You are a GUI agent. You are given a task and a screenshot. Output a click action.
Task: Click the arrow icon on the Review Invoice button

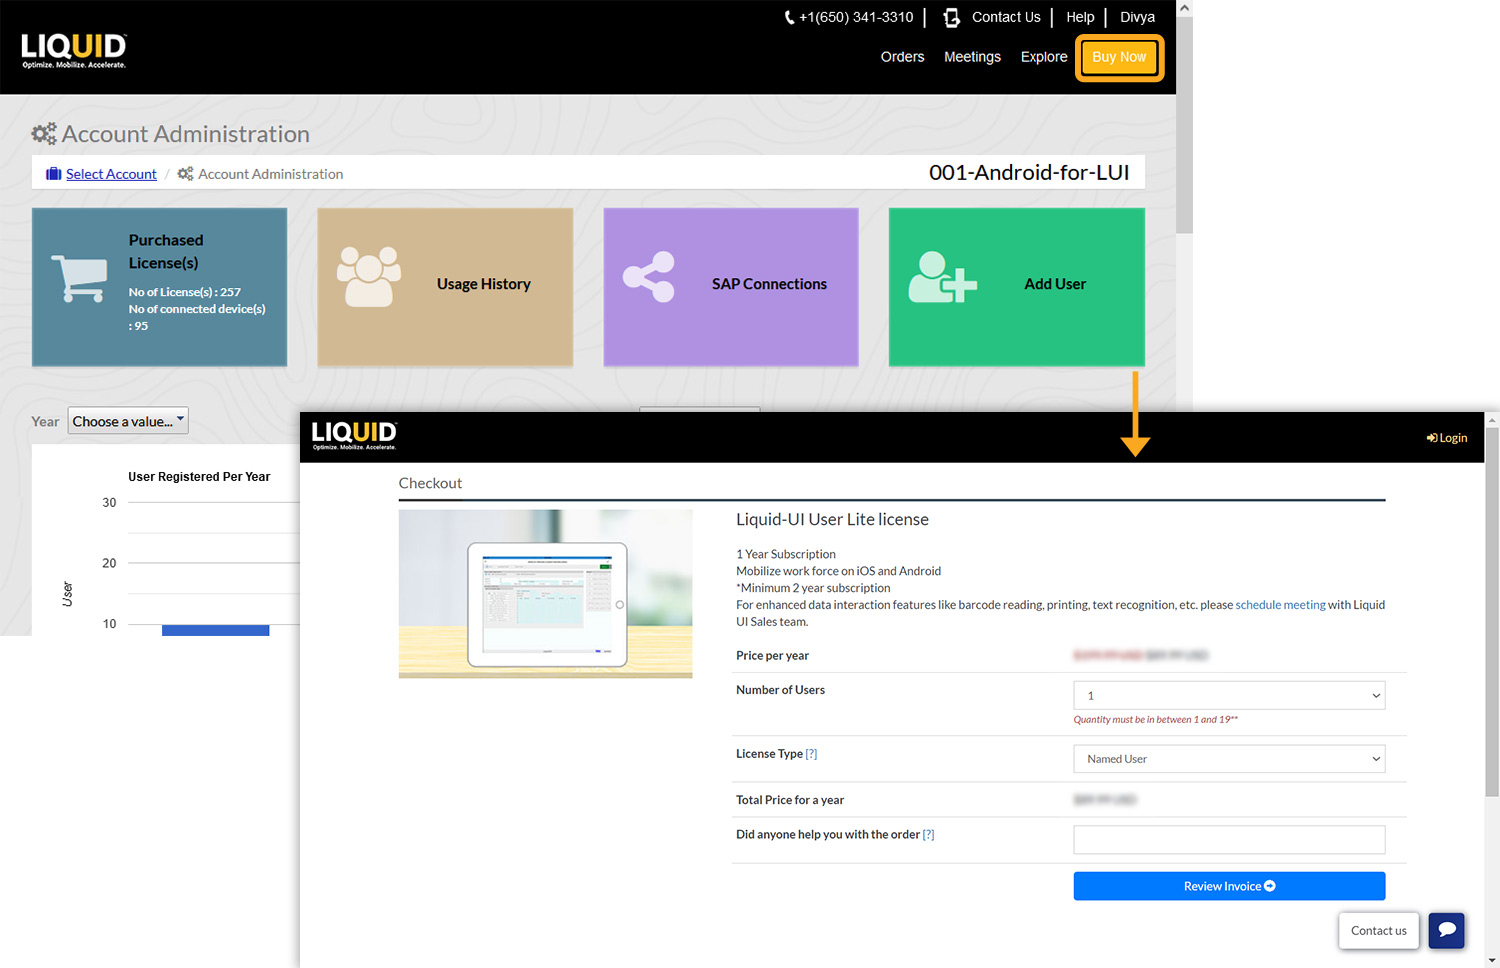click(x=1270, y=886)
